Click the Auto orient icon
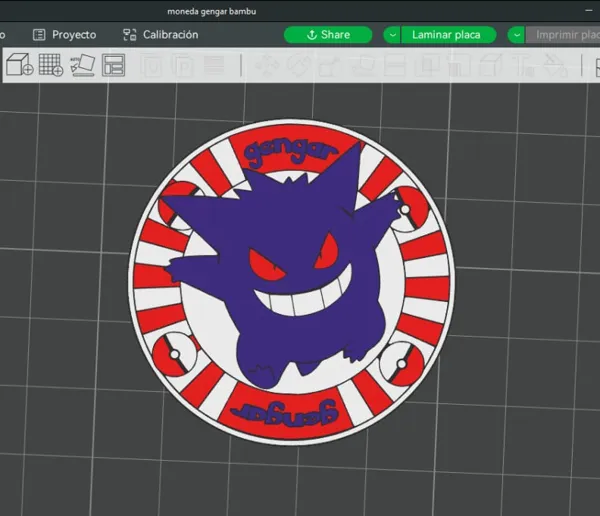 click(x=83, y=64)
